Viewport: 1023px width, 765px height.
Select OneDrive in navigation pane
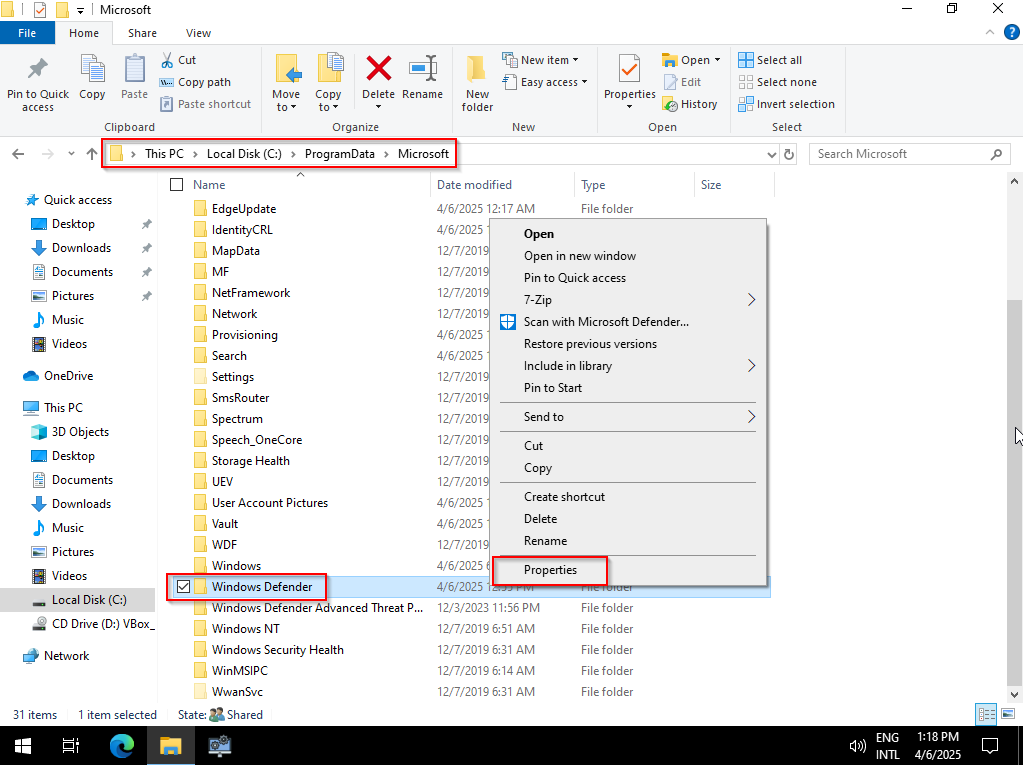(68, 376)
